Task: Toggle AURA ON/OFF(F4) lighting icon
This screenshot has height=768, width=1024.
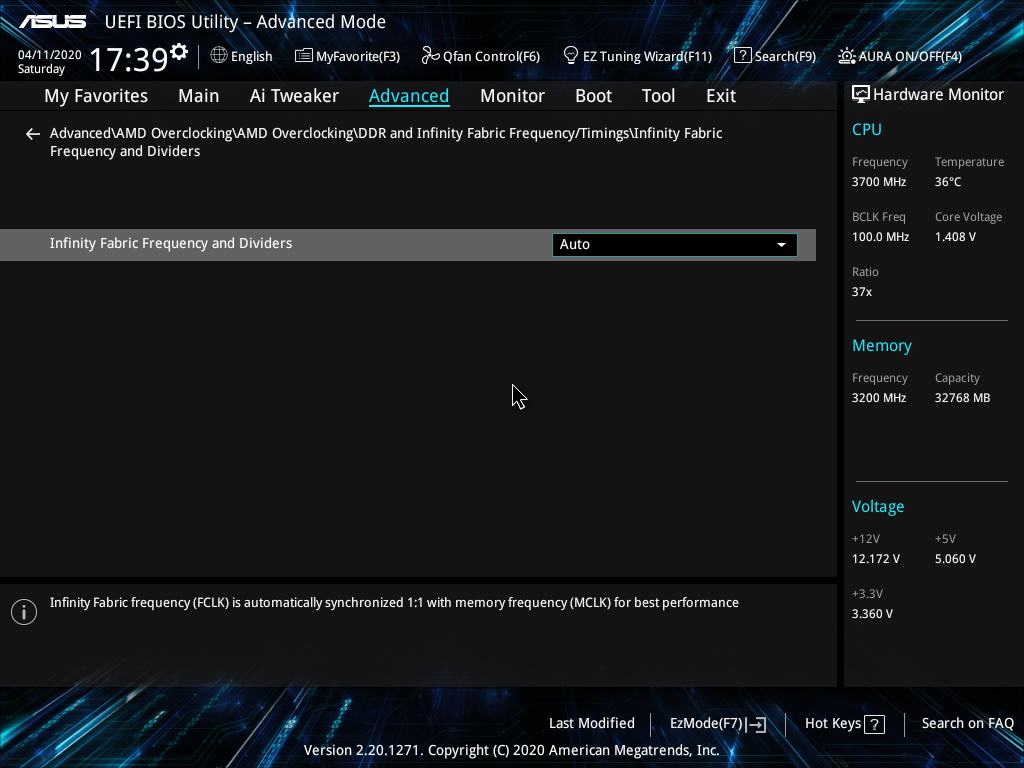Action: [846, 56]
